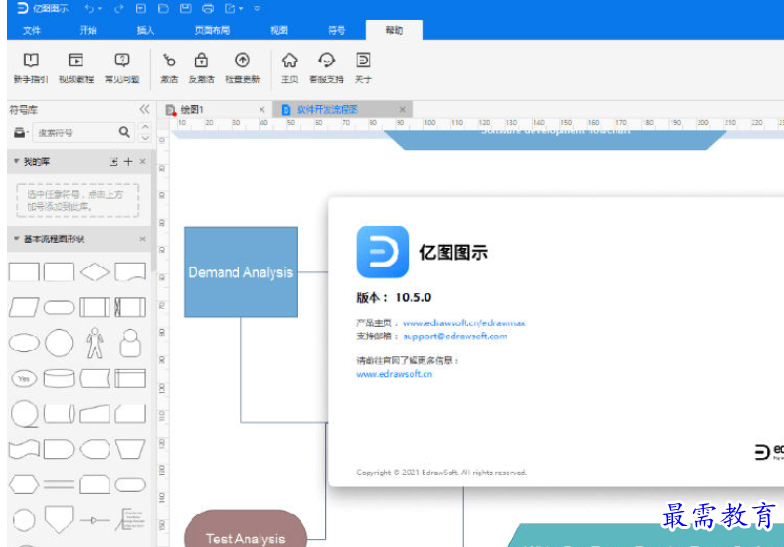Go to 主页 home page icon

point(290,68)
